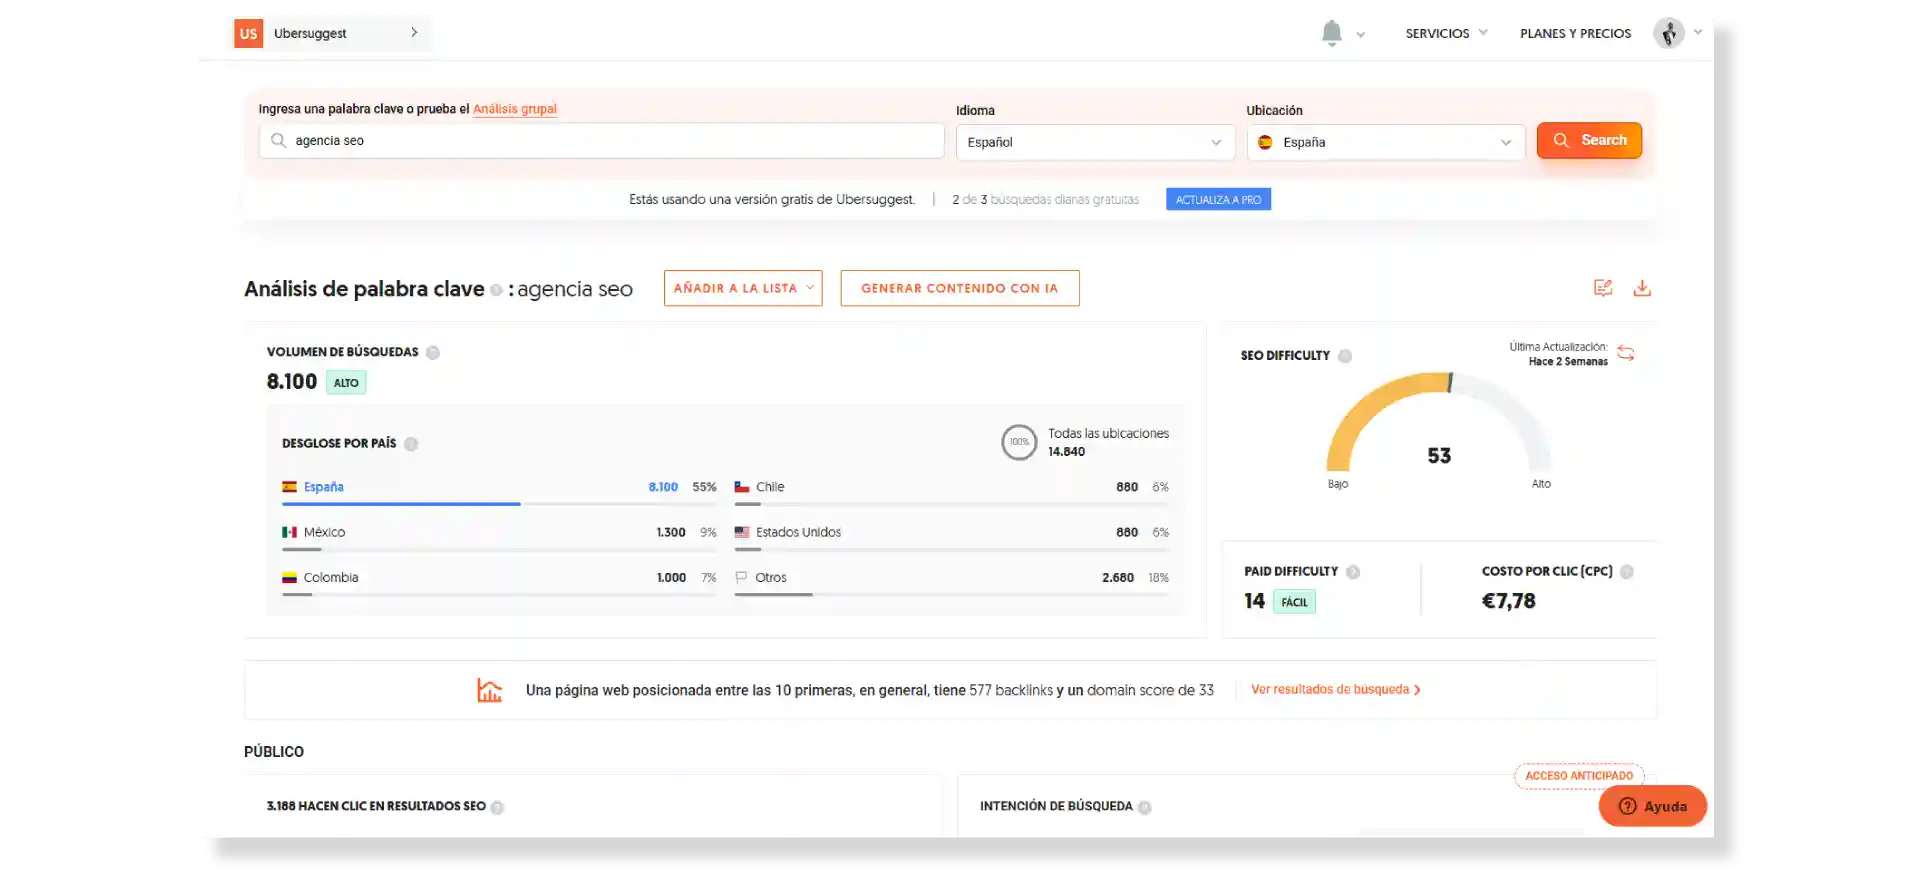
Task: Open the Servicios menu
Action: coord(1446,33)
